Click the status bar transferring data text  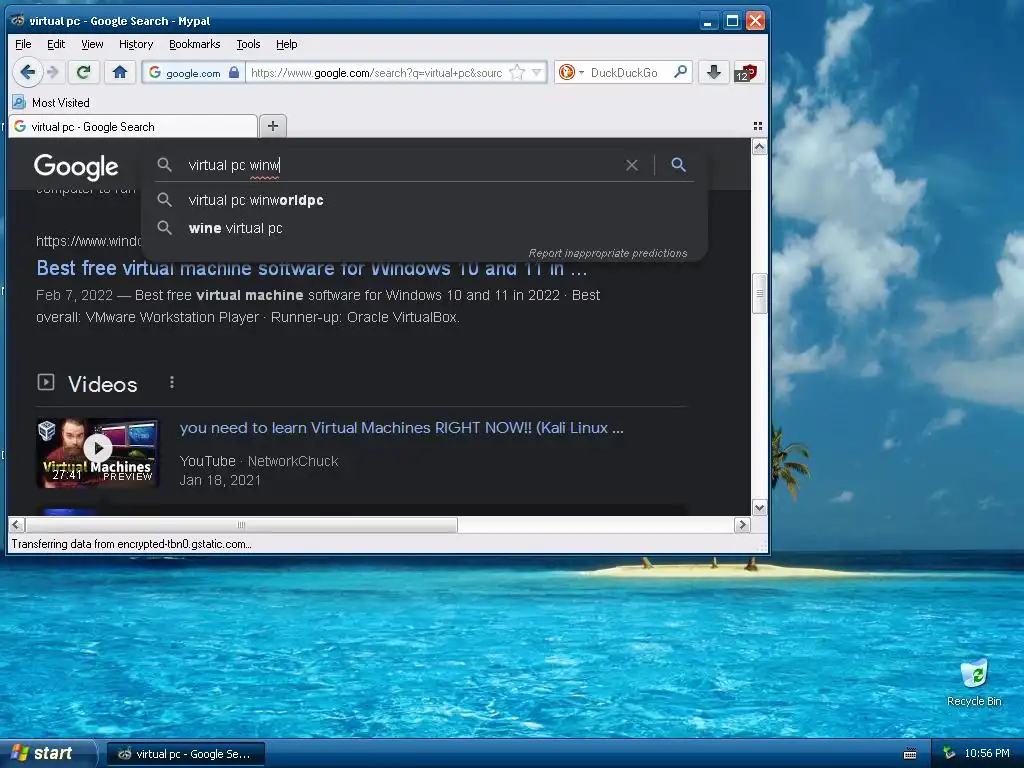click(x=131, y=543)
